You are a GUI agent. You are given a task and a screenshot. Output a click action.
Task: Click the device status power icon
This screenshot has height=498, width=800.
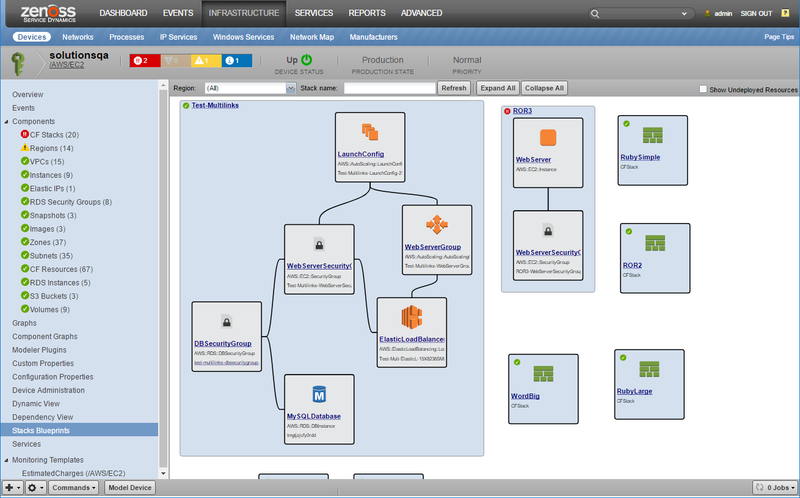pos(307,60)
